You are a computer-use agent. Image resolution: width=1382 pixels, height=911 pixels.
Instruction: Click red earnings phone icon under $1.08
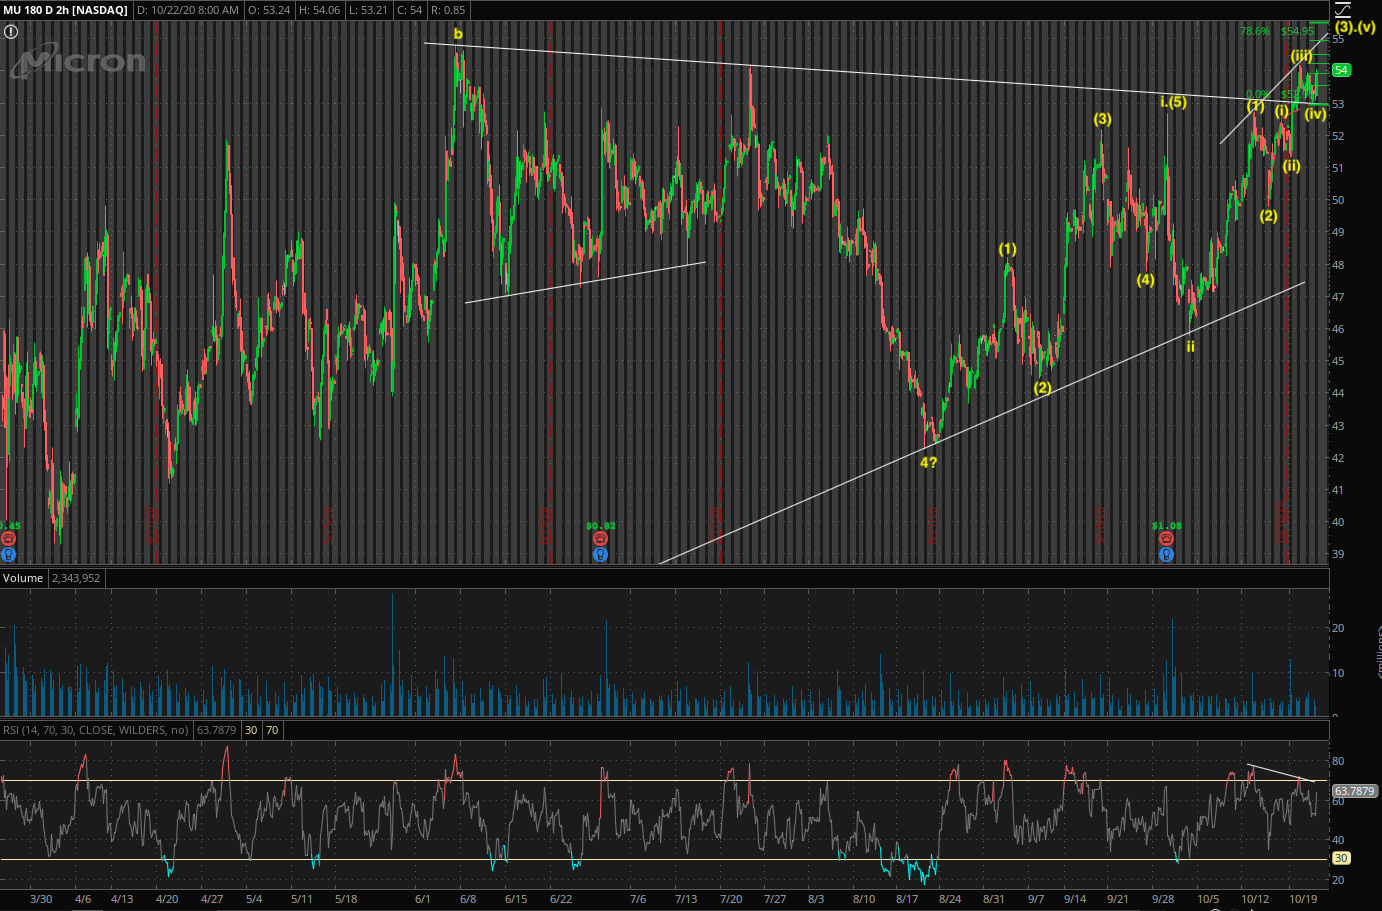pos(1166,539)
